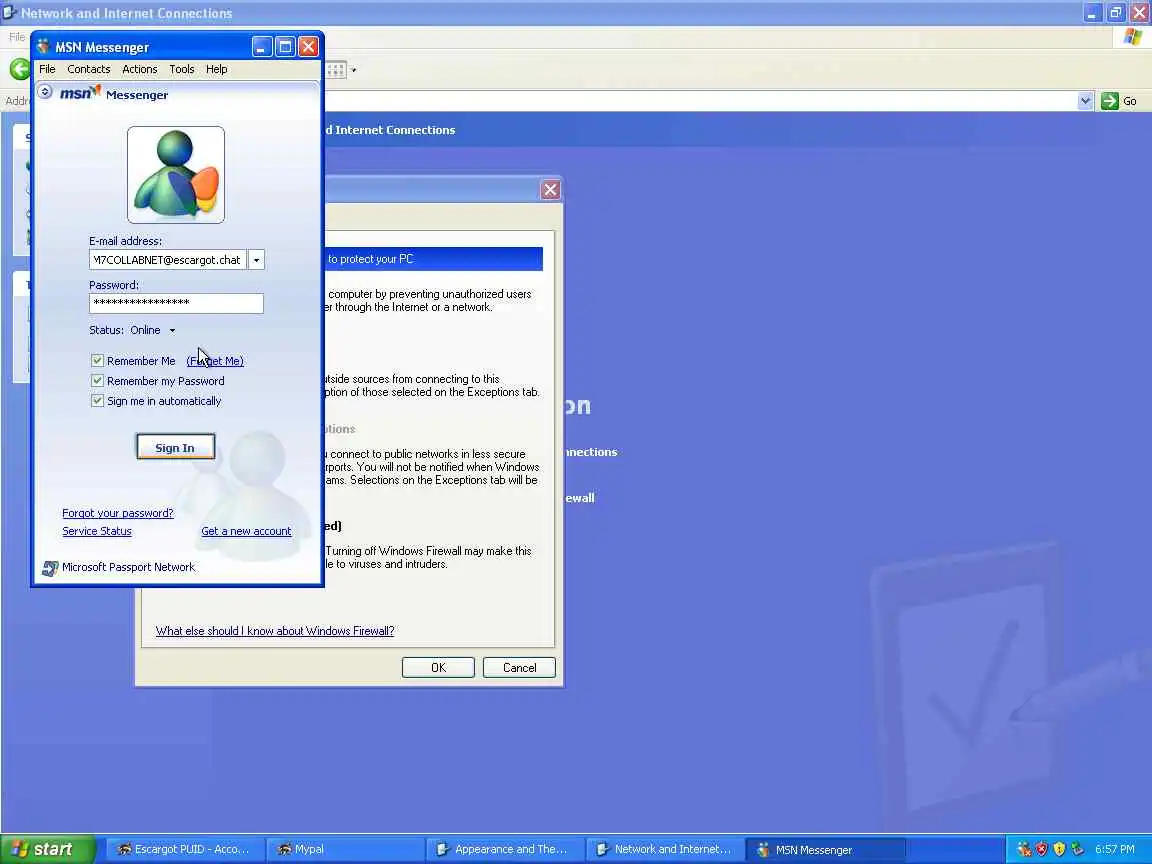Image resolution: width=1152 pixels, height=864 pixels.
Task: Restore down the Network and Internet Connections window
Action: [x=1115, y=12]
